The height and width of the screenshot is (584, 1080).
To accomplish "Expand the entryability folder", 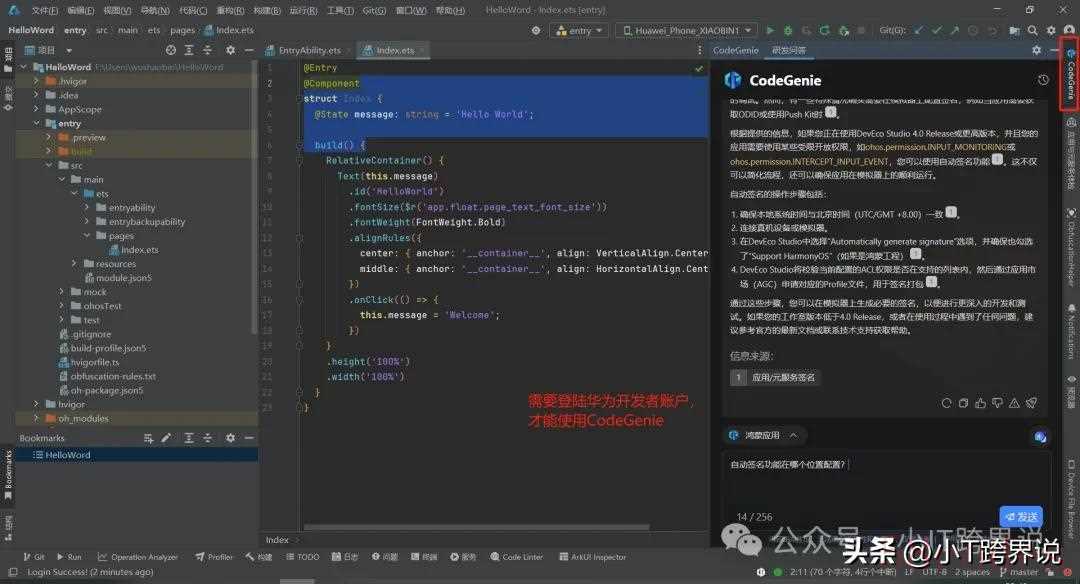I will (x=87, y=207).
